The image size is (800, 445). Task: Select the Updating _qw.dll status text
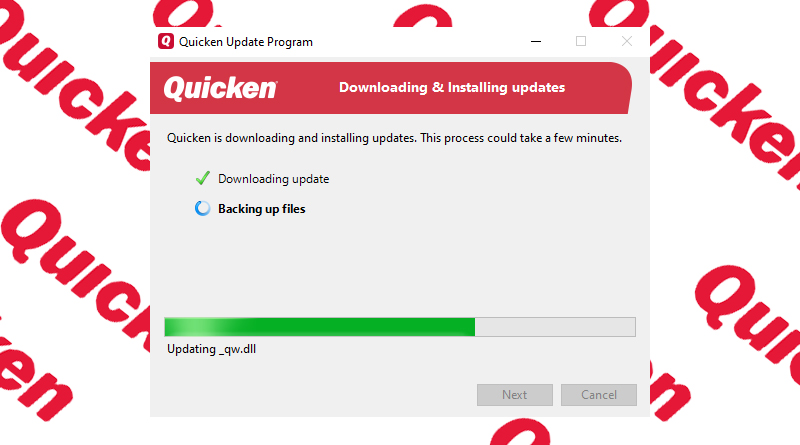tap(212, 350)
